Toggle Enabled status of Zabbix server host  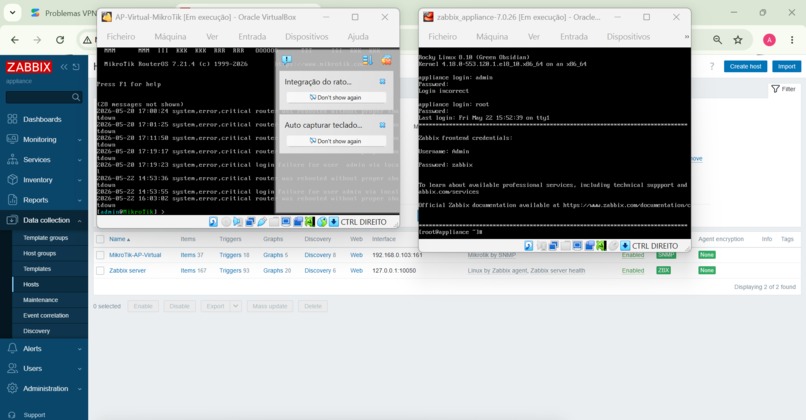pyautogui.click(x=633, y=270)
